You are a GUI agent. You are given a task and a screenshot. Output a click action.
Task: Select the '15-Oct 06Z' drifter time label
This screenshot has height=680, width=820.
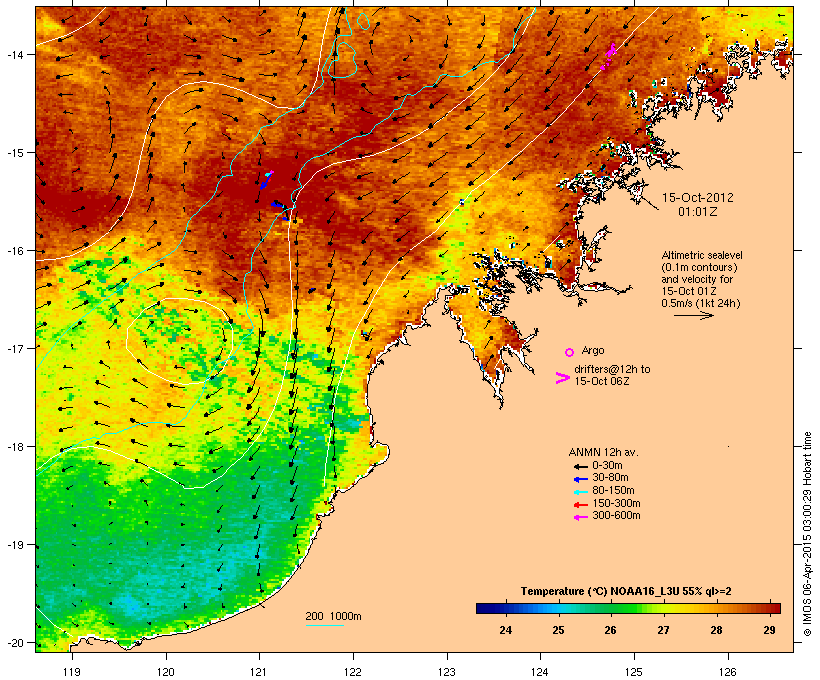click(x=602, y=381)
